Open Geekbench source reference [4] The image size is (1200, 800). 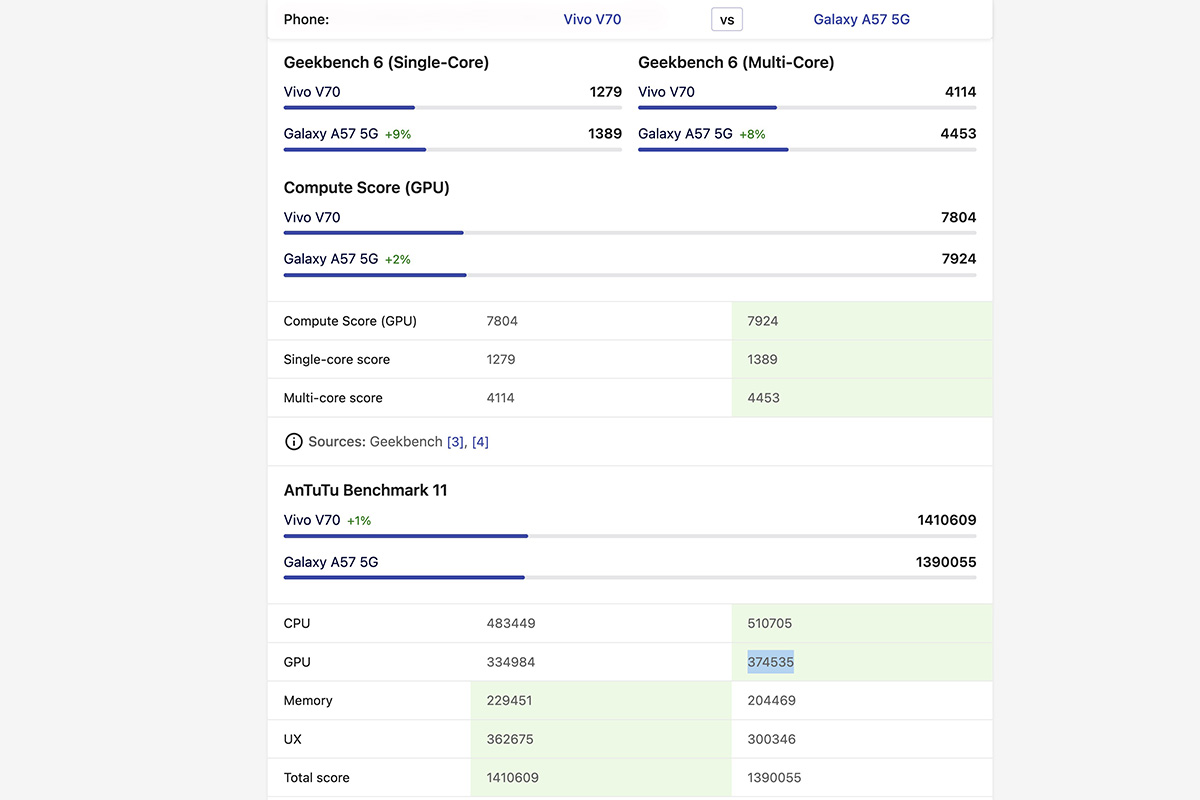click(480, 441)
